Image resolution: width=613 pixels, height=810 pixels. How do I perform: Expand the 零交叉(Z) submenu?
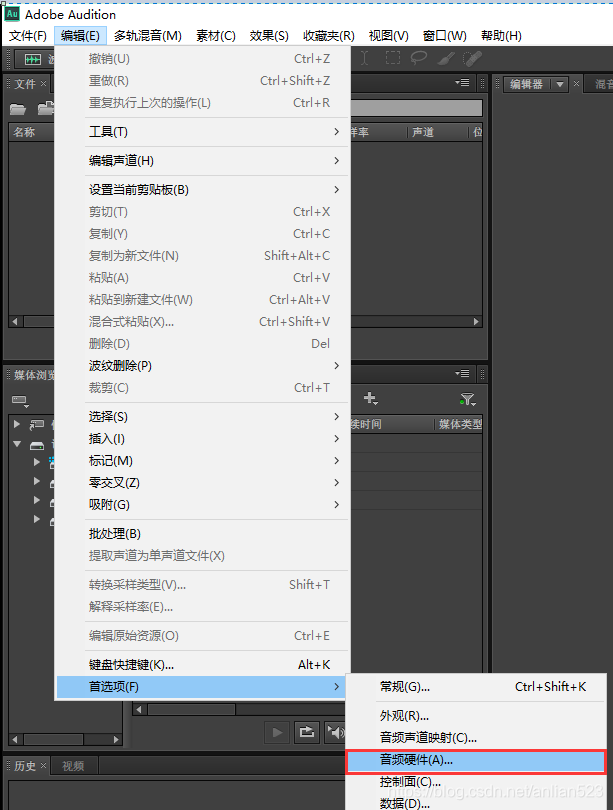(203, 482)
